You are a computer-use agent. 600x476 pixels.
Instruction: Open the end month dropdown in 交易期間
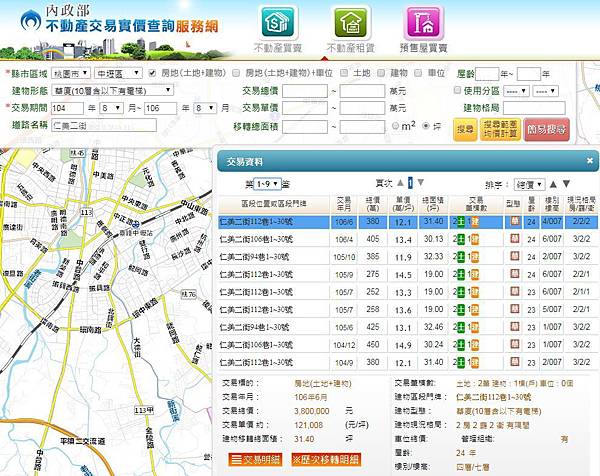pos(205,108)
